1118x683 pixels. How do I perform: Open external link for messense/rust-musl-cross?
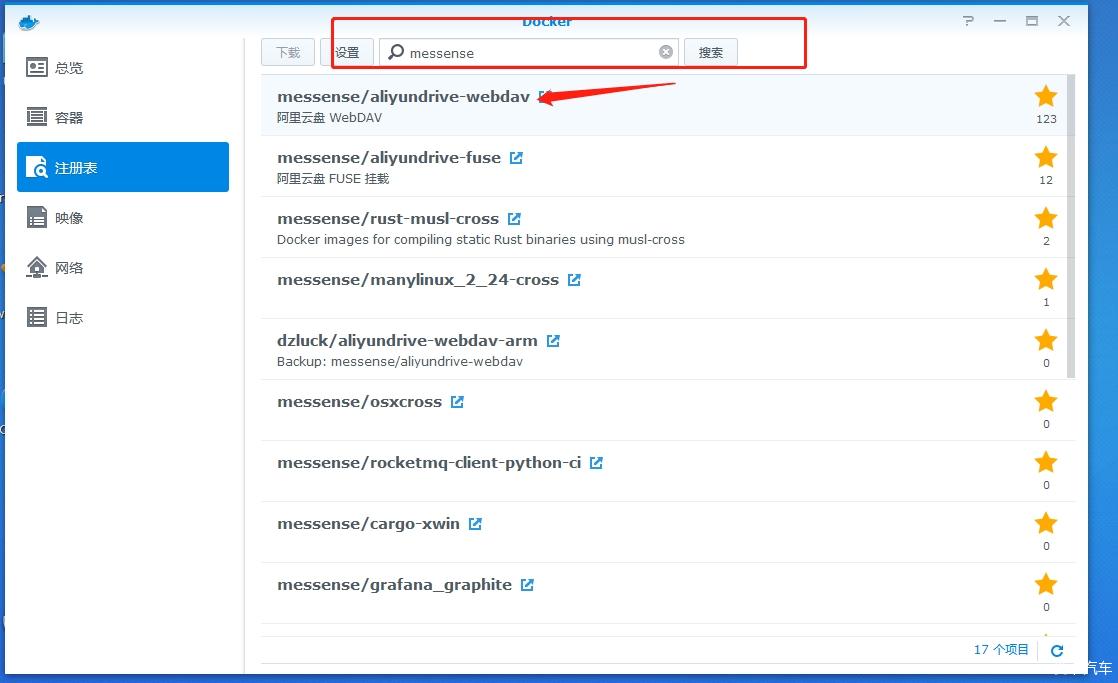(514, 219)
